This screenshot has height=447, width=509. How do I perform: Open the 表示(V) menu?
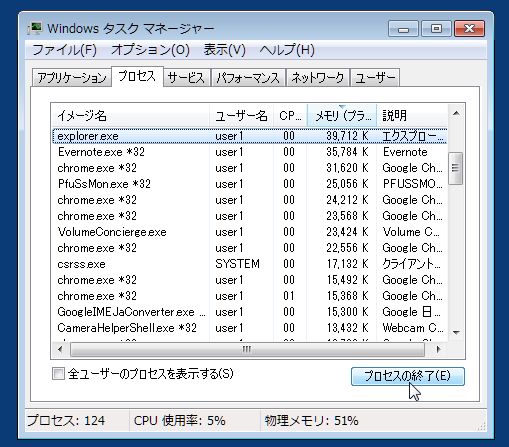(225, 50)
